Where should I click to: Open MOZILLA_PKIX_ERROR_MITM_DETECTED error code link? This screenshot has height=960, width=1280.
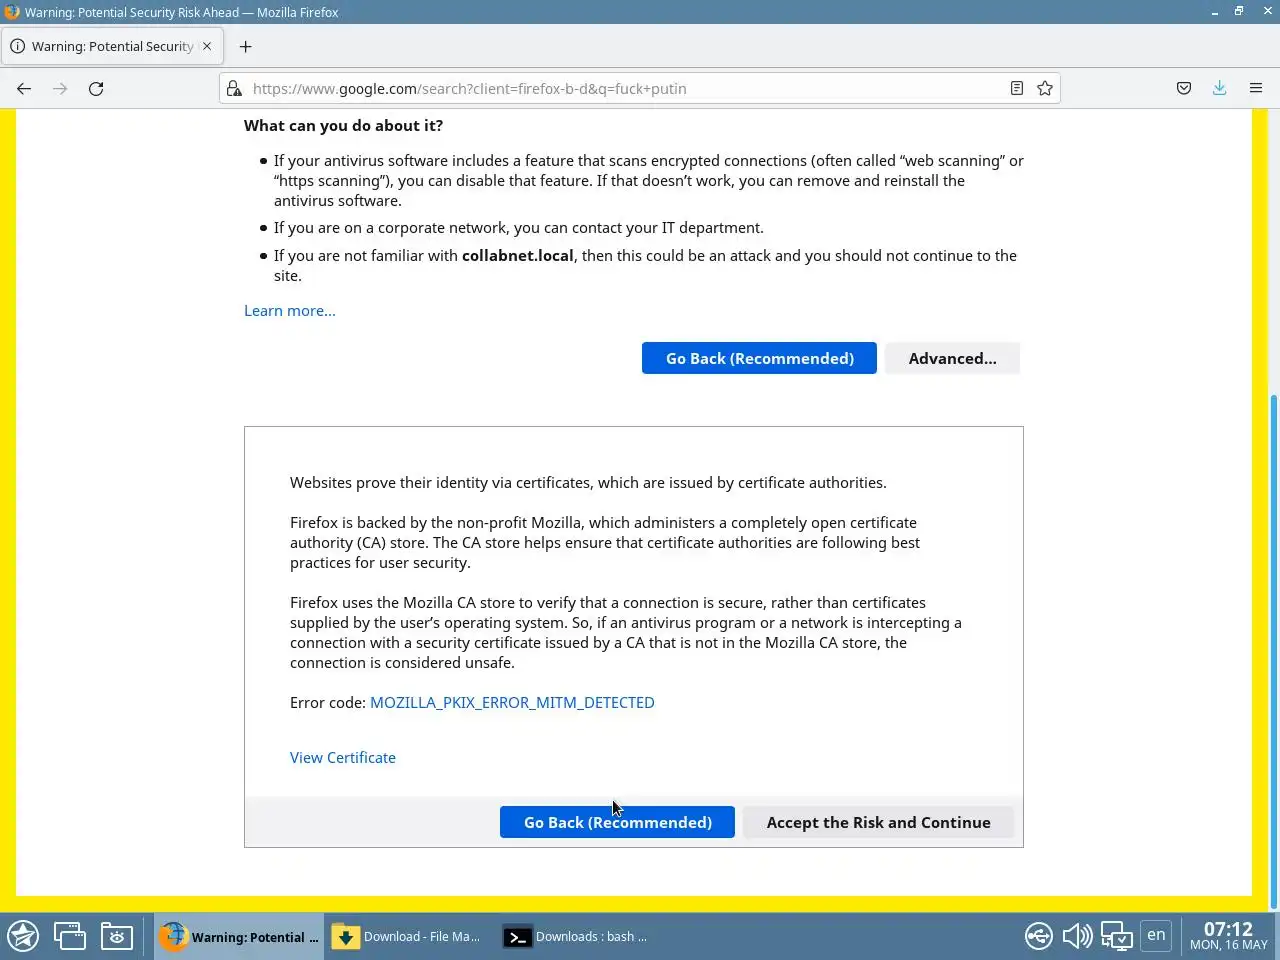(512, 703)
